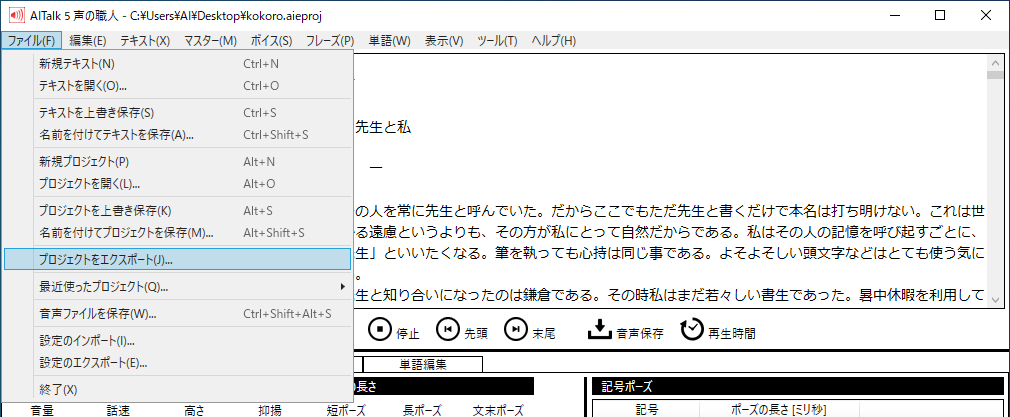Click the 音声保存 download icon
Image resolution: width=1010 pixels, height=417 pixels.
click(x=599, y=329)
